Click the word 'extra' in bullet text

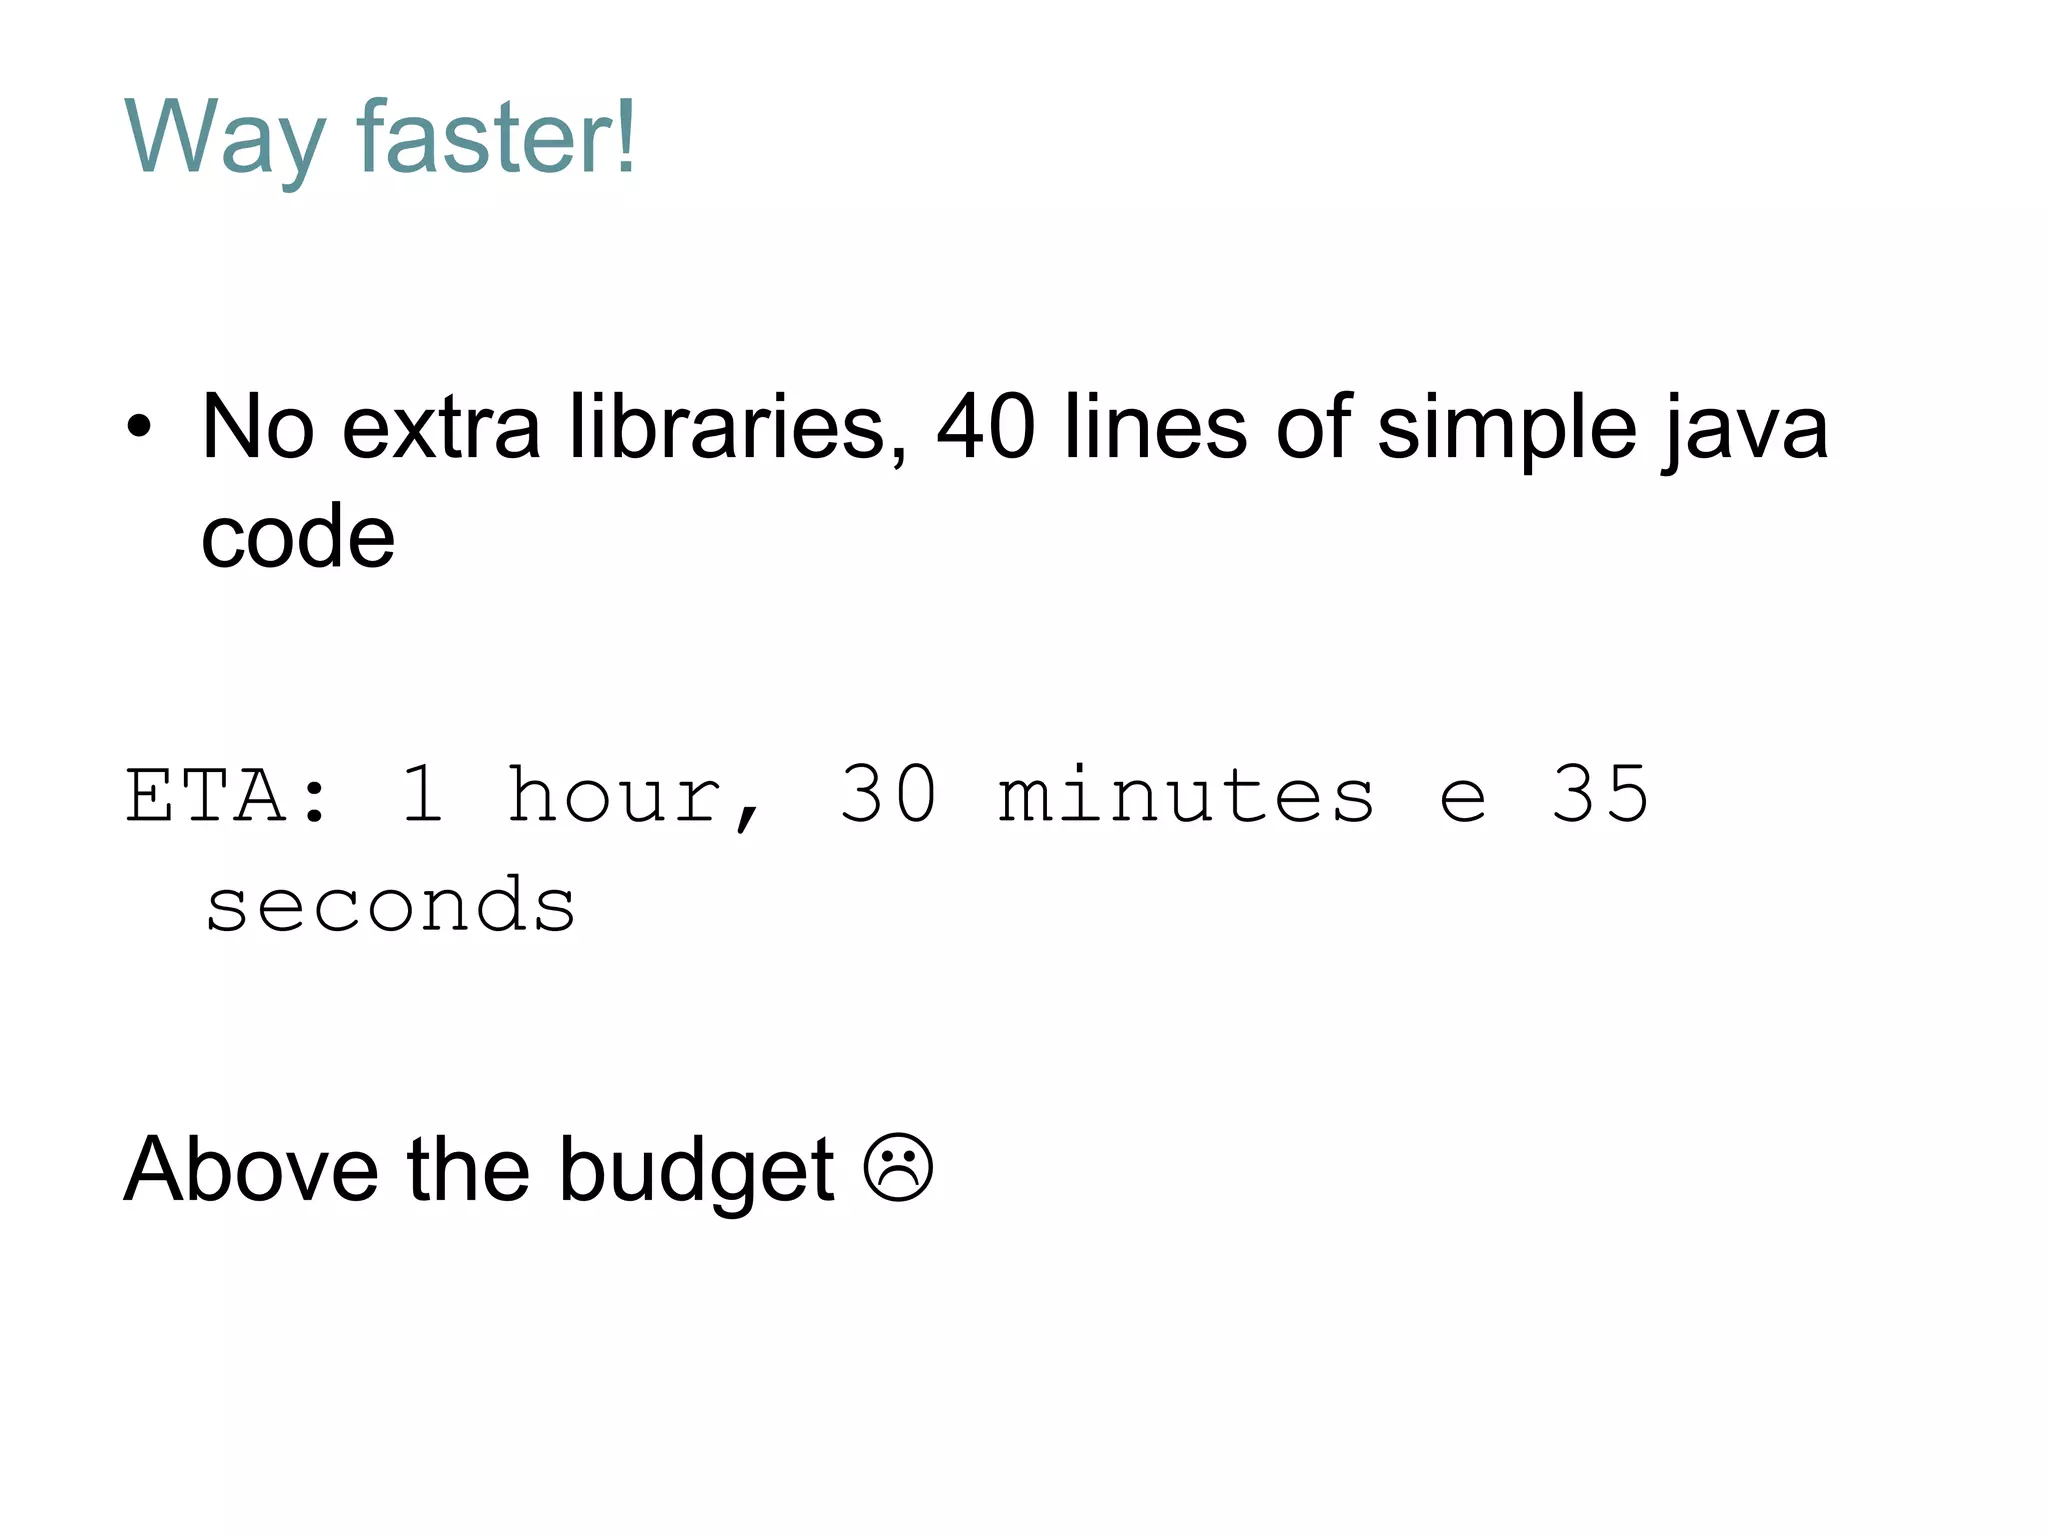441,430
